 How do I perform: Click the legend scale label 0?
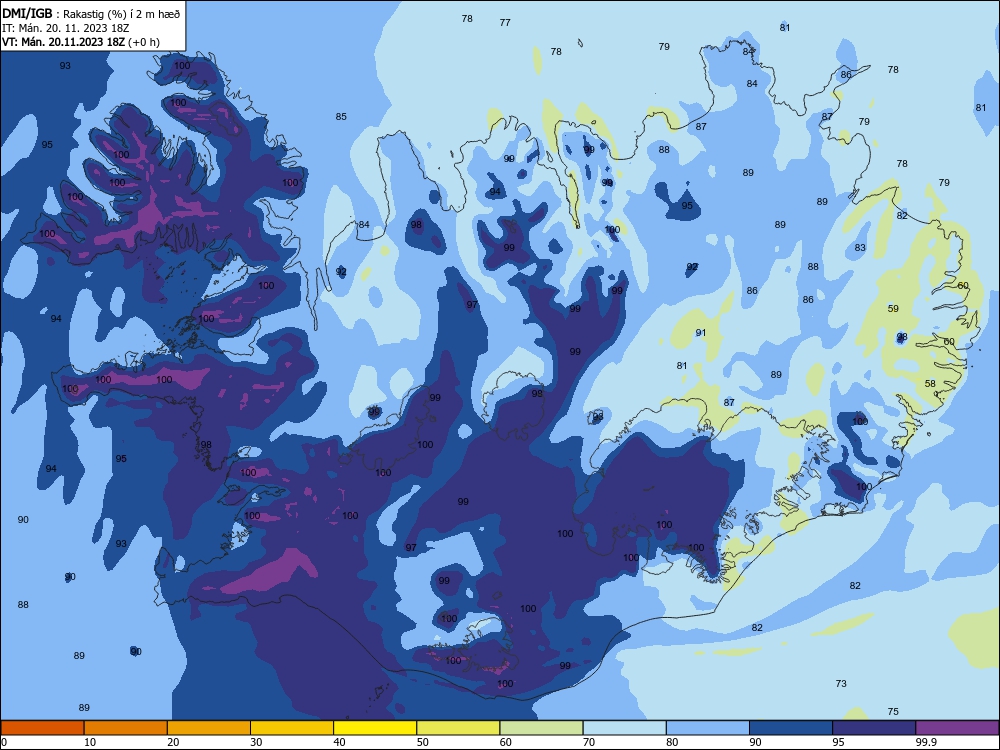pos(4,742)
